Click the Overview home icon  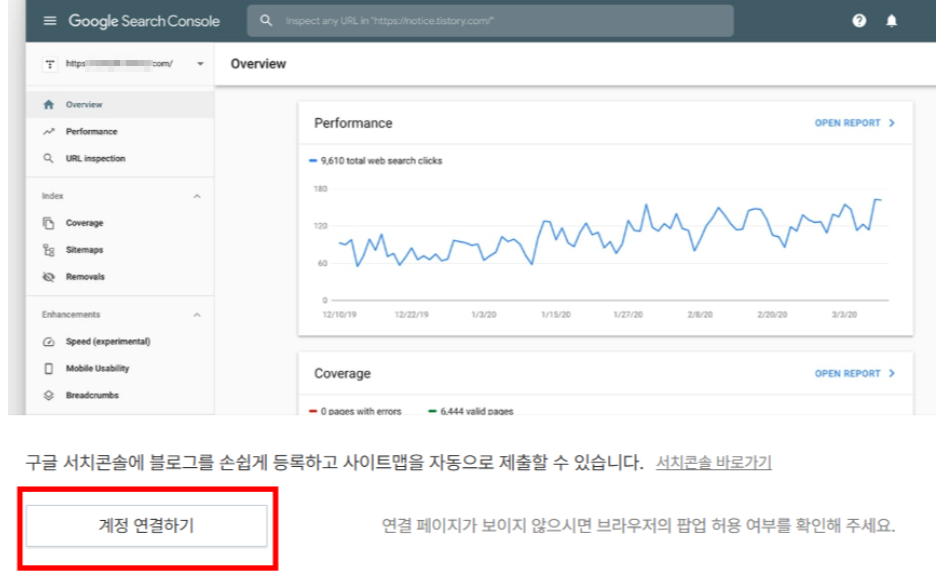tap(49, 104)
